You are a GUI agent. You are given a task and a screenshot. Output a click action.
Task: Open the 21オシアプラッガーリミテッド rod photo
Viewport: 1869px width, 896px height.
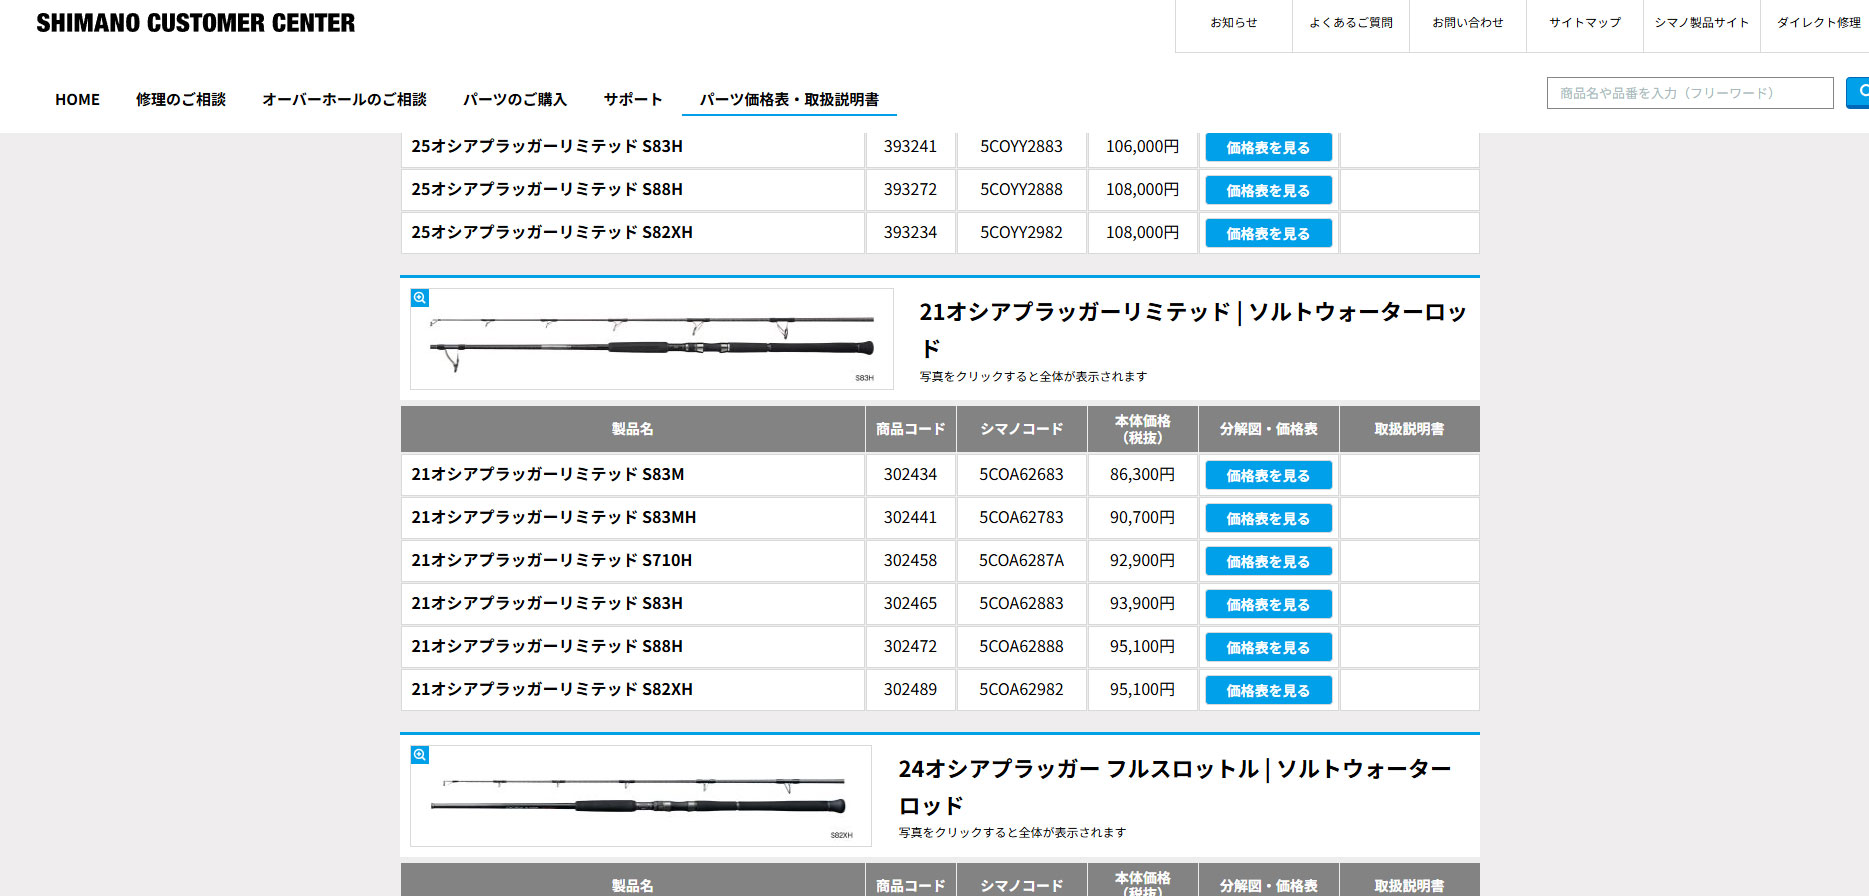[x=652, y=339]
